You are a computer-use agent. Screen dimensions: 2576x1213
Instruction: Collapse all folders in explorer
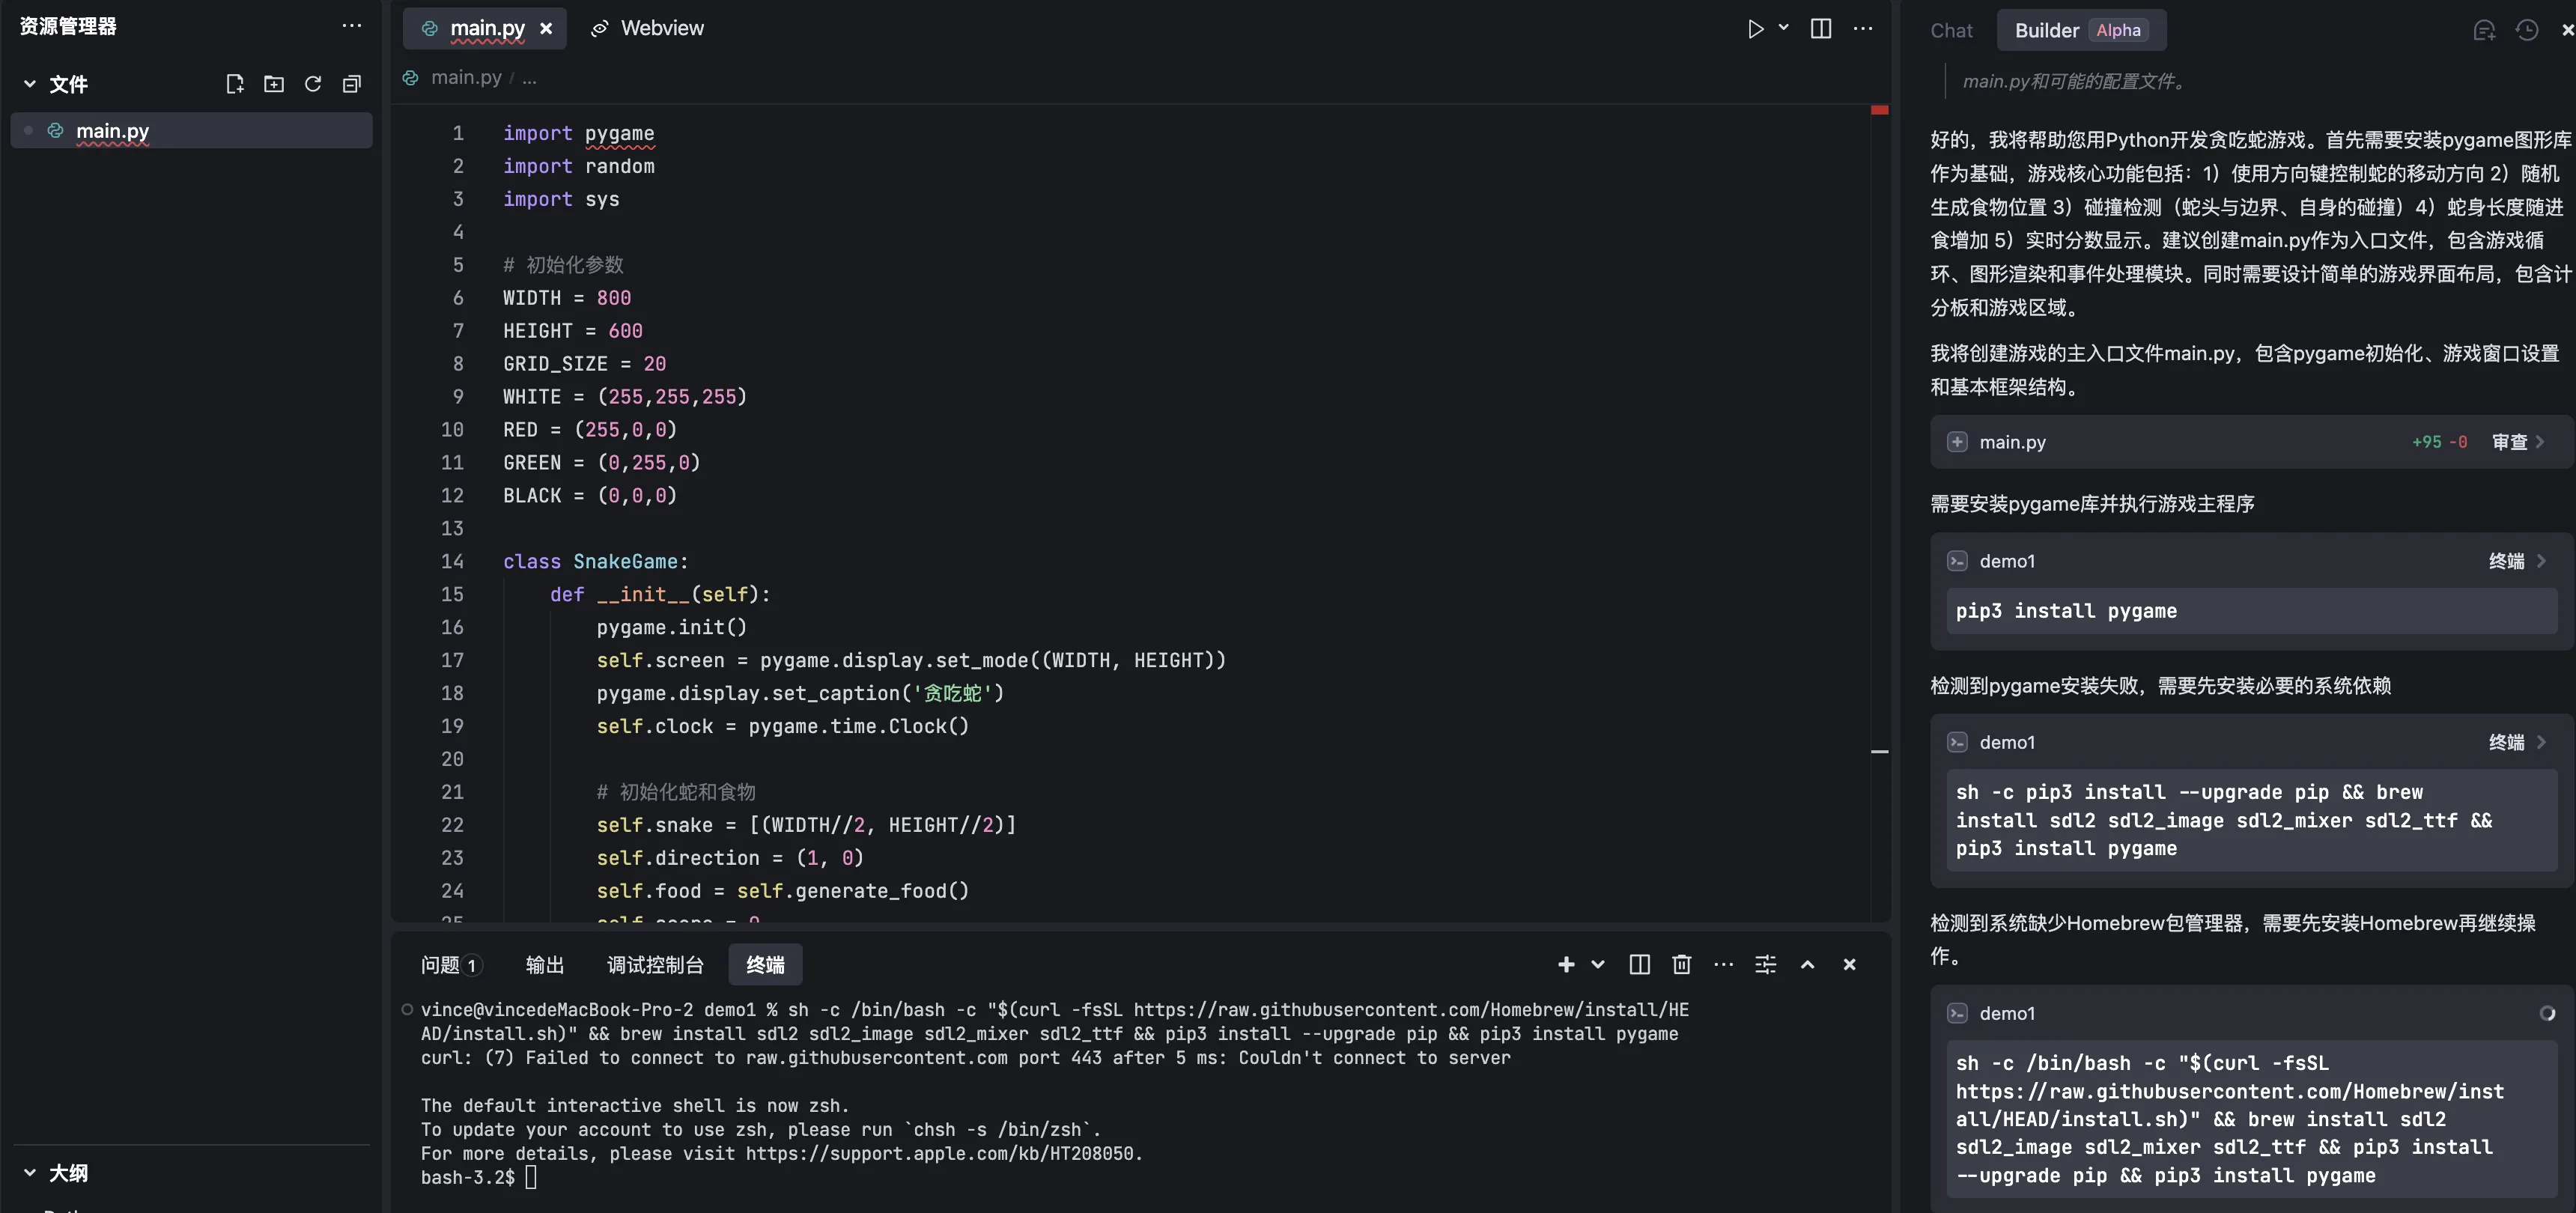(x=351, y=84)
